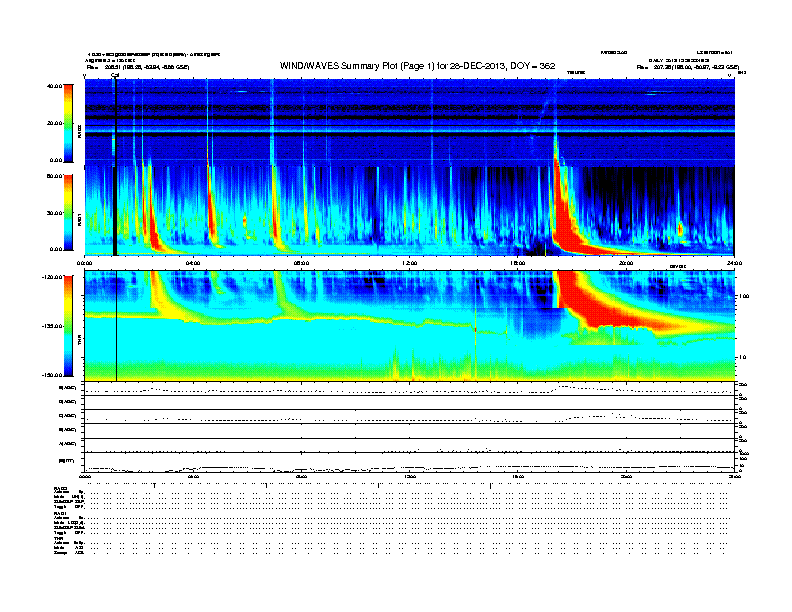The width and height of the screenshot is (792, 612).
Task: Click the small red spot near 22:00 in RAD1
Action: pyautogui.click(x=680, y=229)
